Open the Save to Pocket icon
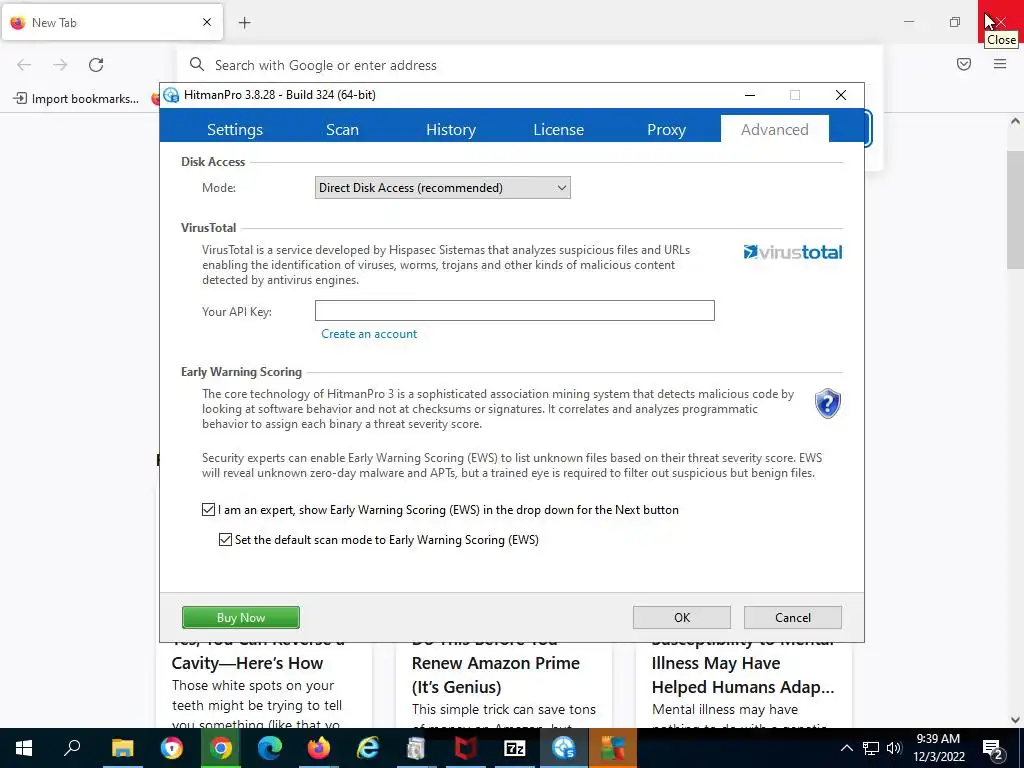Viewport: 1024px width, 768px height. pos(964,64)
